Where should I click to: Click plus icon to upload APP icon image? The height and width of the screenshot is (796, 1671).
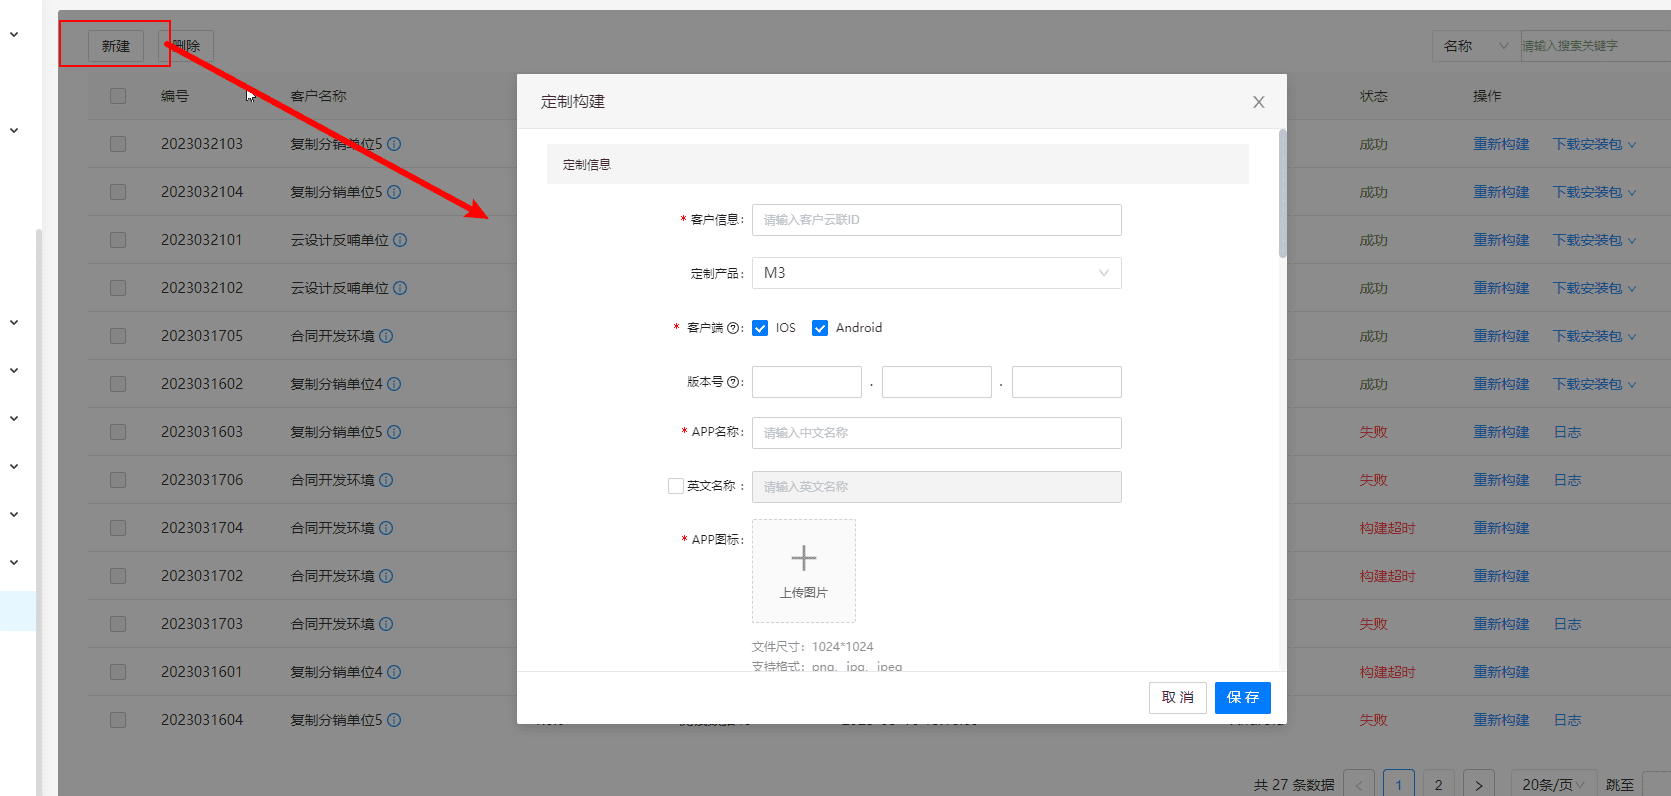(x=804, y=558)
